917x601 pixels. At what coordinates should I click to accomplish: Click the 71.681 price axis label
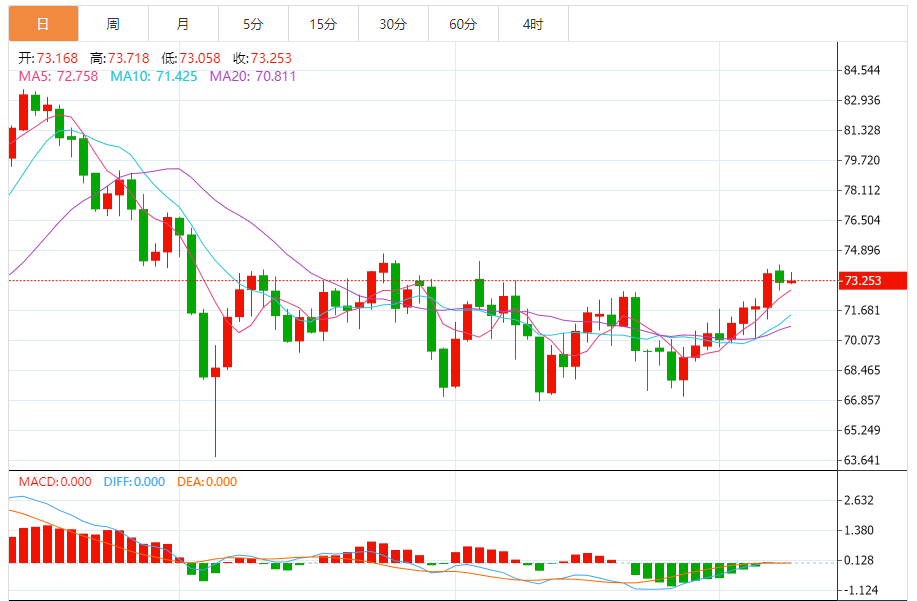(x=862, y=310)
